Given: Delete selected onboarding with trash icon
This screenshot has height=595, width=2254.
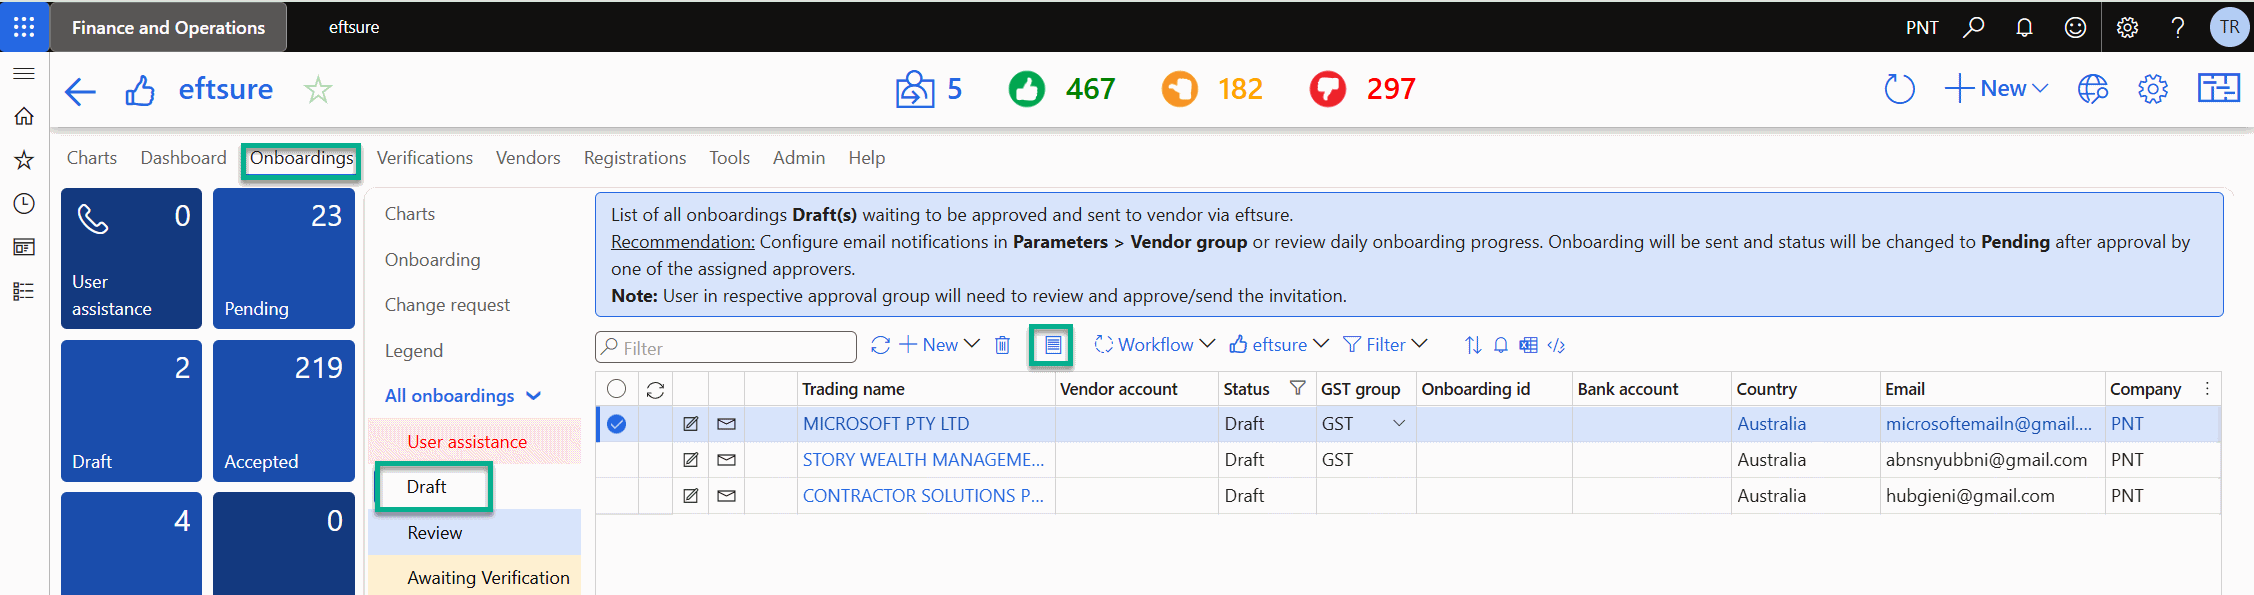Looking at the screenshot, I should click(x=1002, y=345).
